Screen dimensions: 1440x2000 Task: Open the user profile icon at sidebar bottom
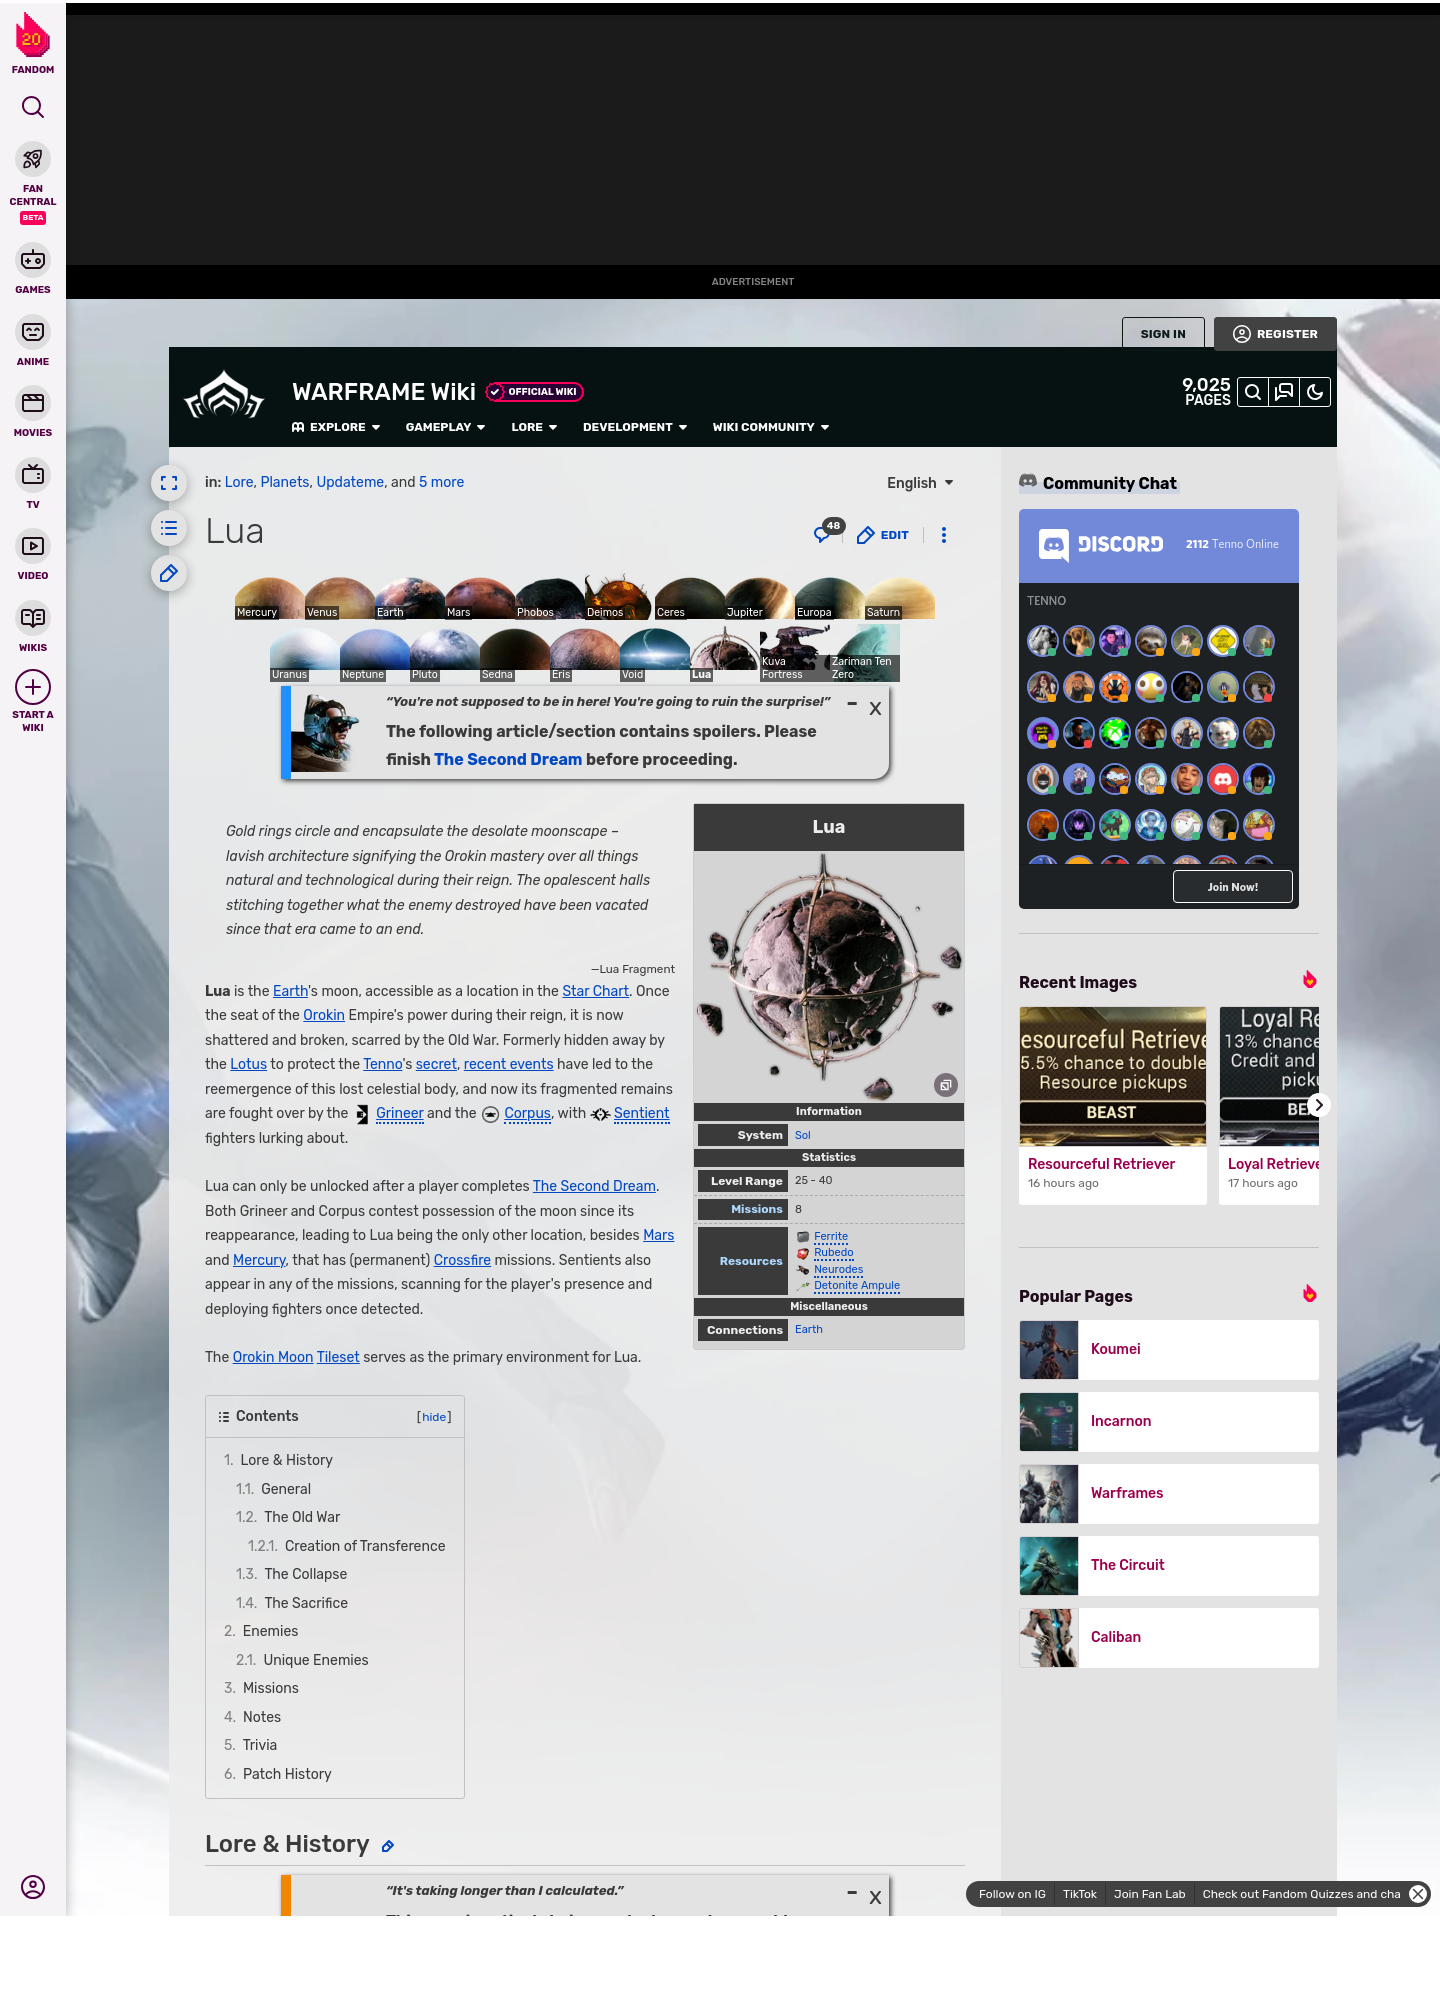[33, 1887]
